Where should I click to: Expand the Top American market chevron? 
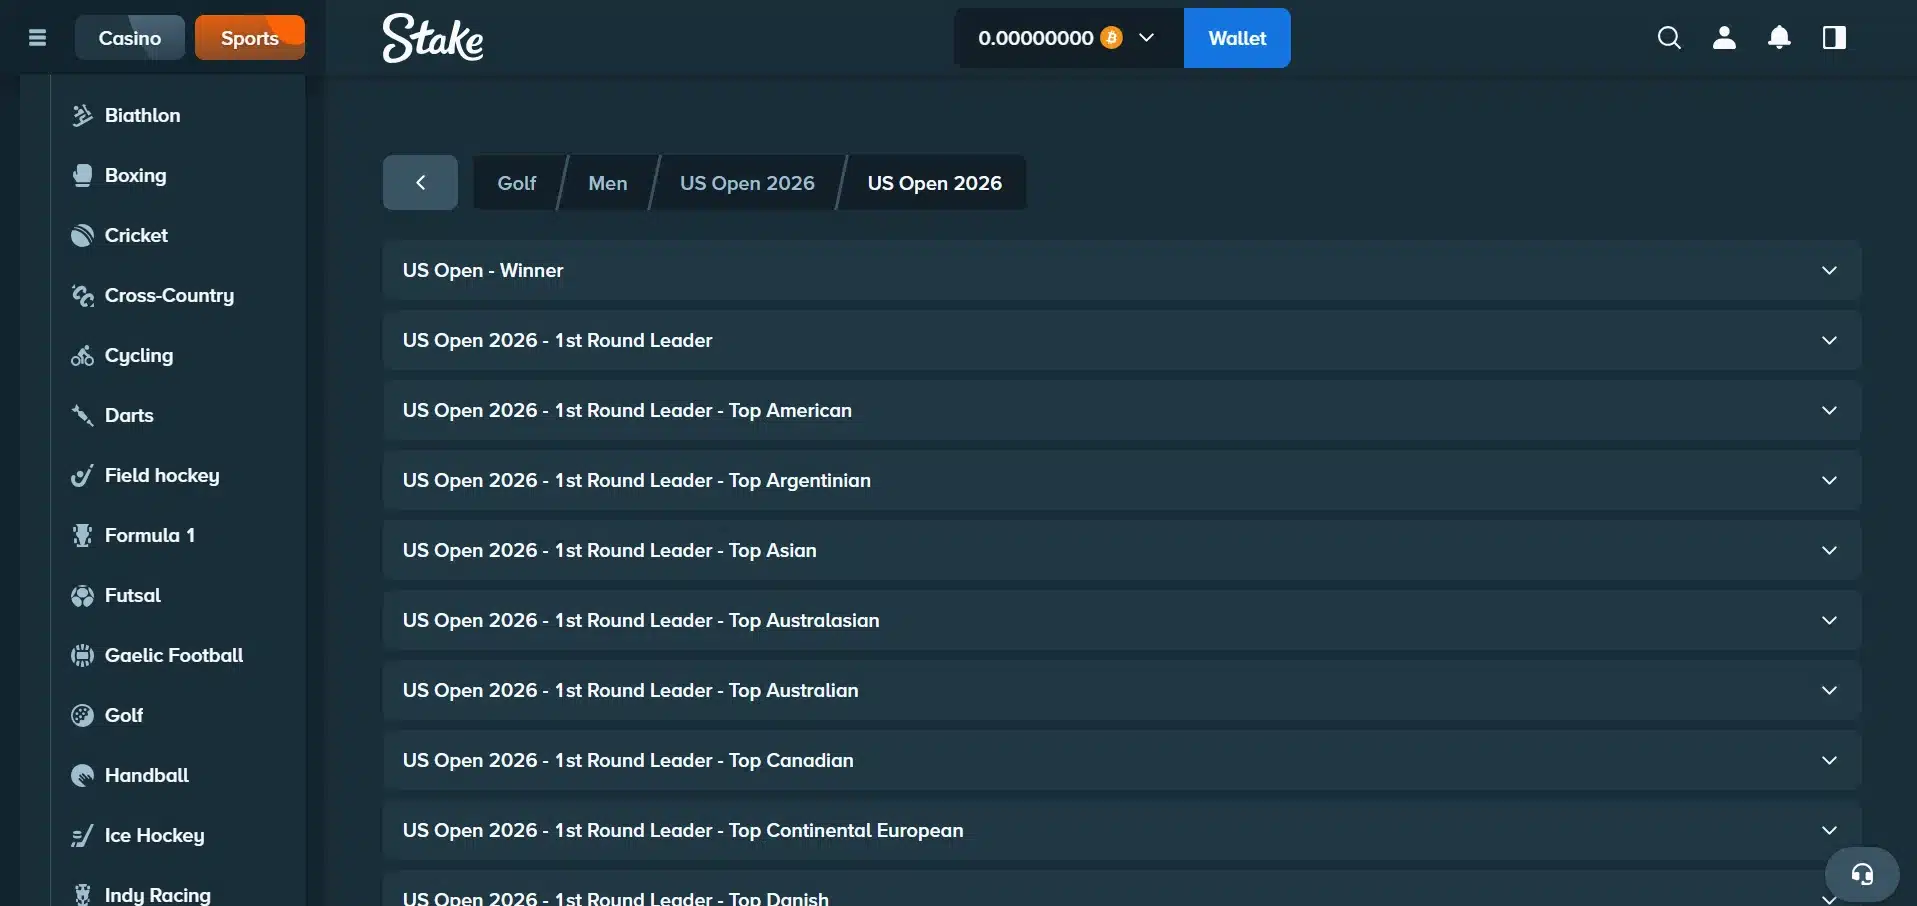pos(1829,410)
